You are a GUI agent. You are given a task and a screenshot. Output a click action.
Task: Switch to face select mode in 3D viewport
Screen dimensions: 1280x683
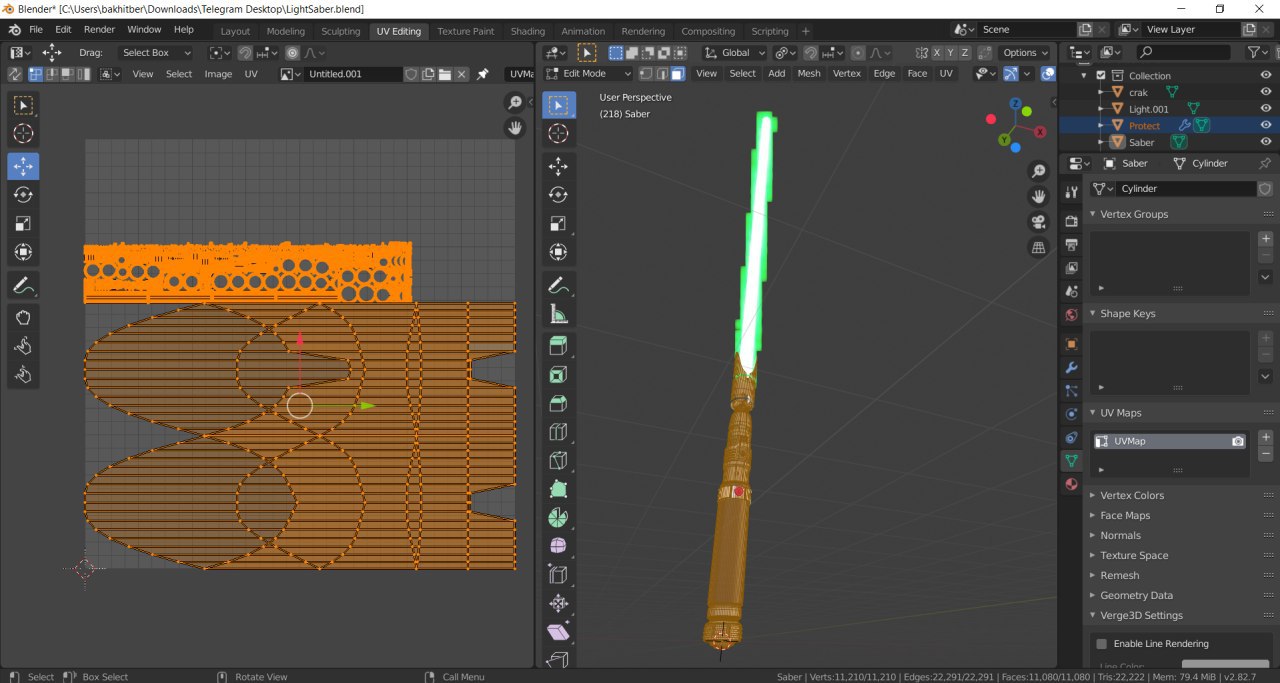click(x=677, y=73)
